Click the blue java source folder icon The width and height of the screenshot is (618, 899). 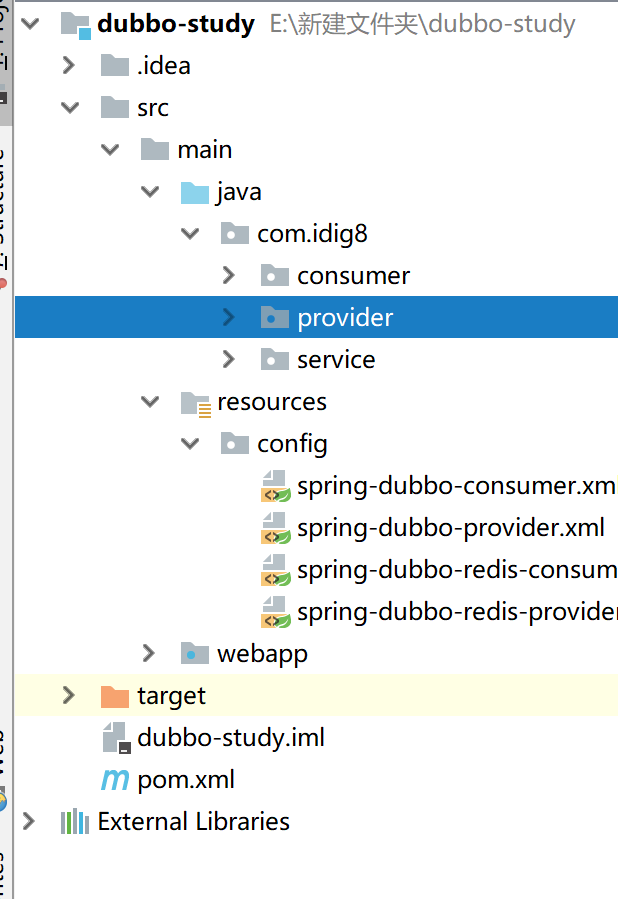coord(195,192)
